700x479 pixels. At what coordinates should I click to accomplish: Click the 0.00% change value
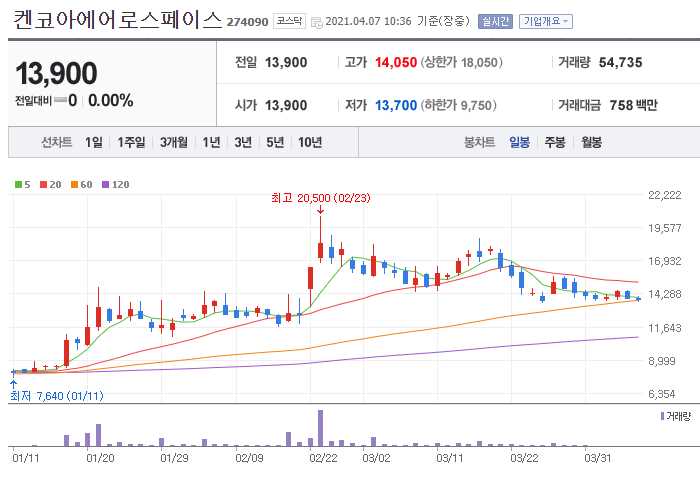point(111,100)
